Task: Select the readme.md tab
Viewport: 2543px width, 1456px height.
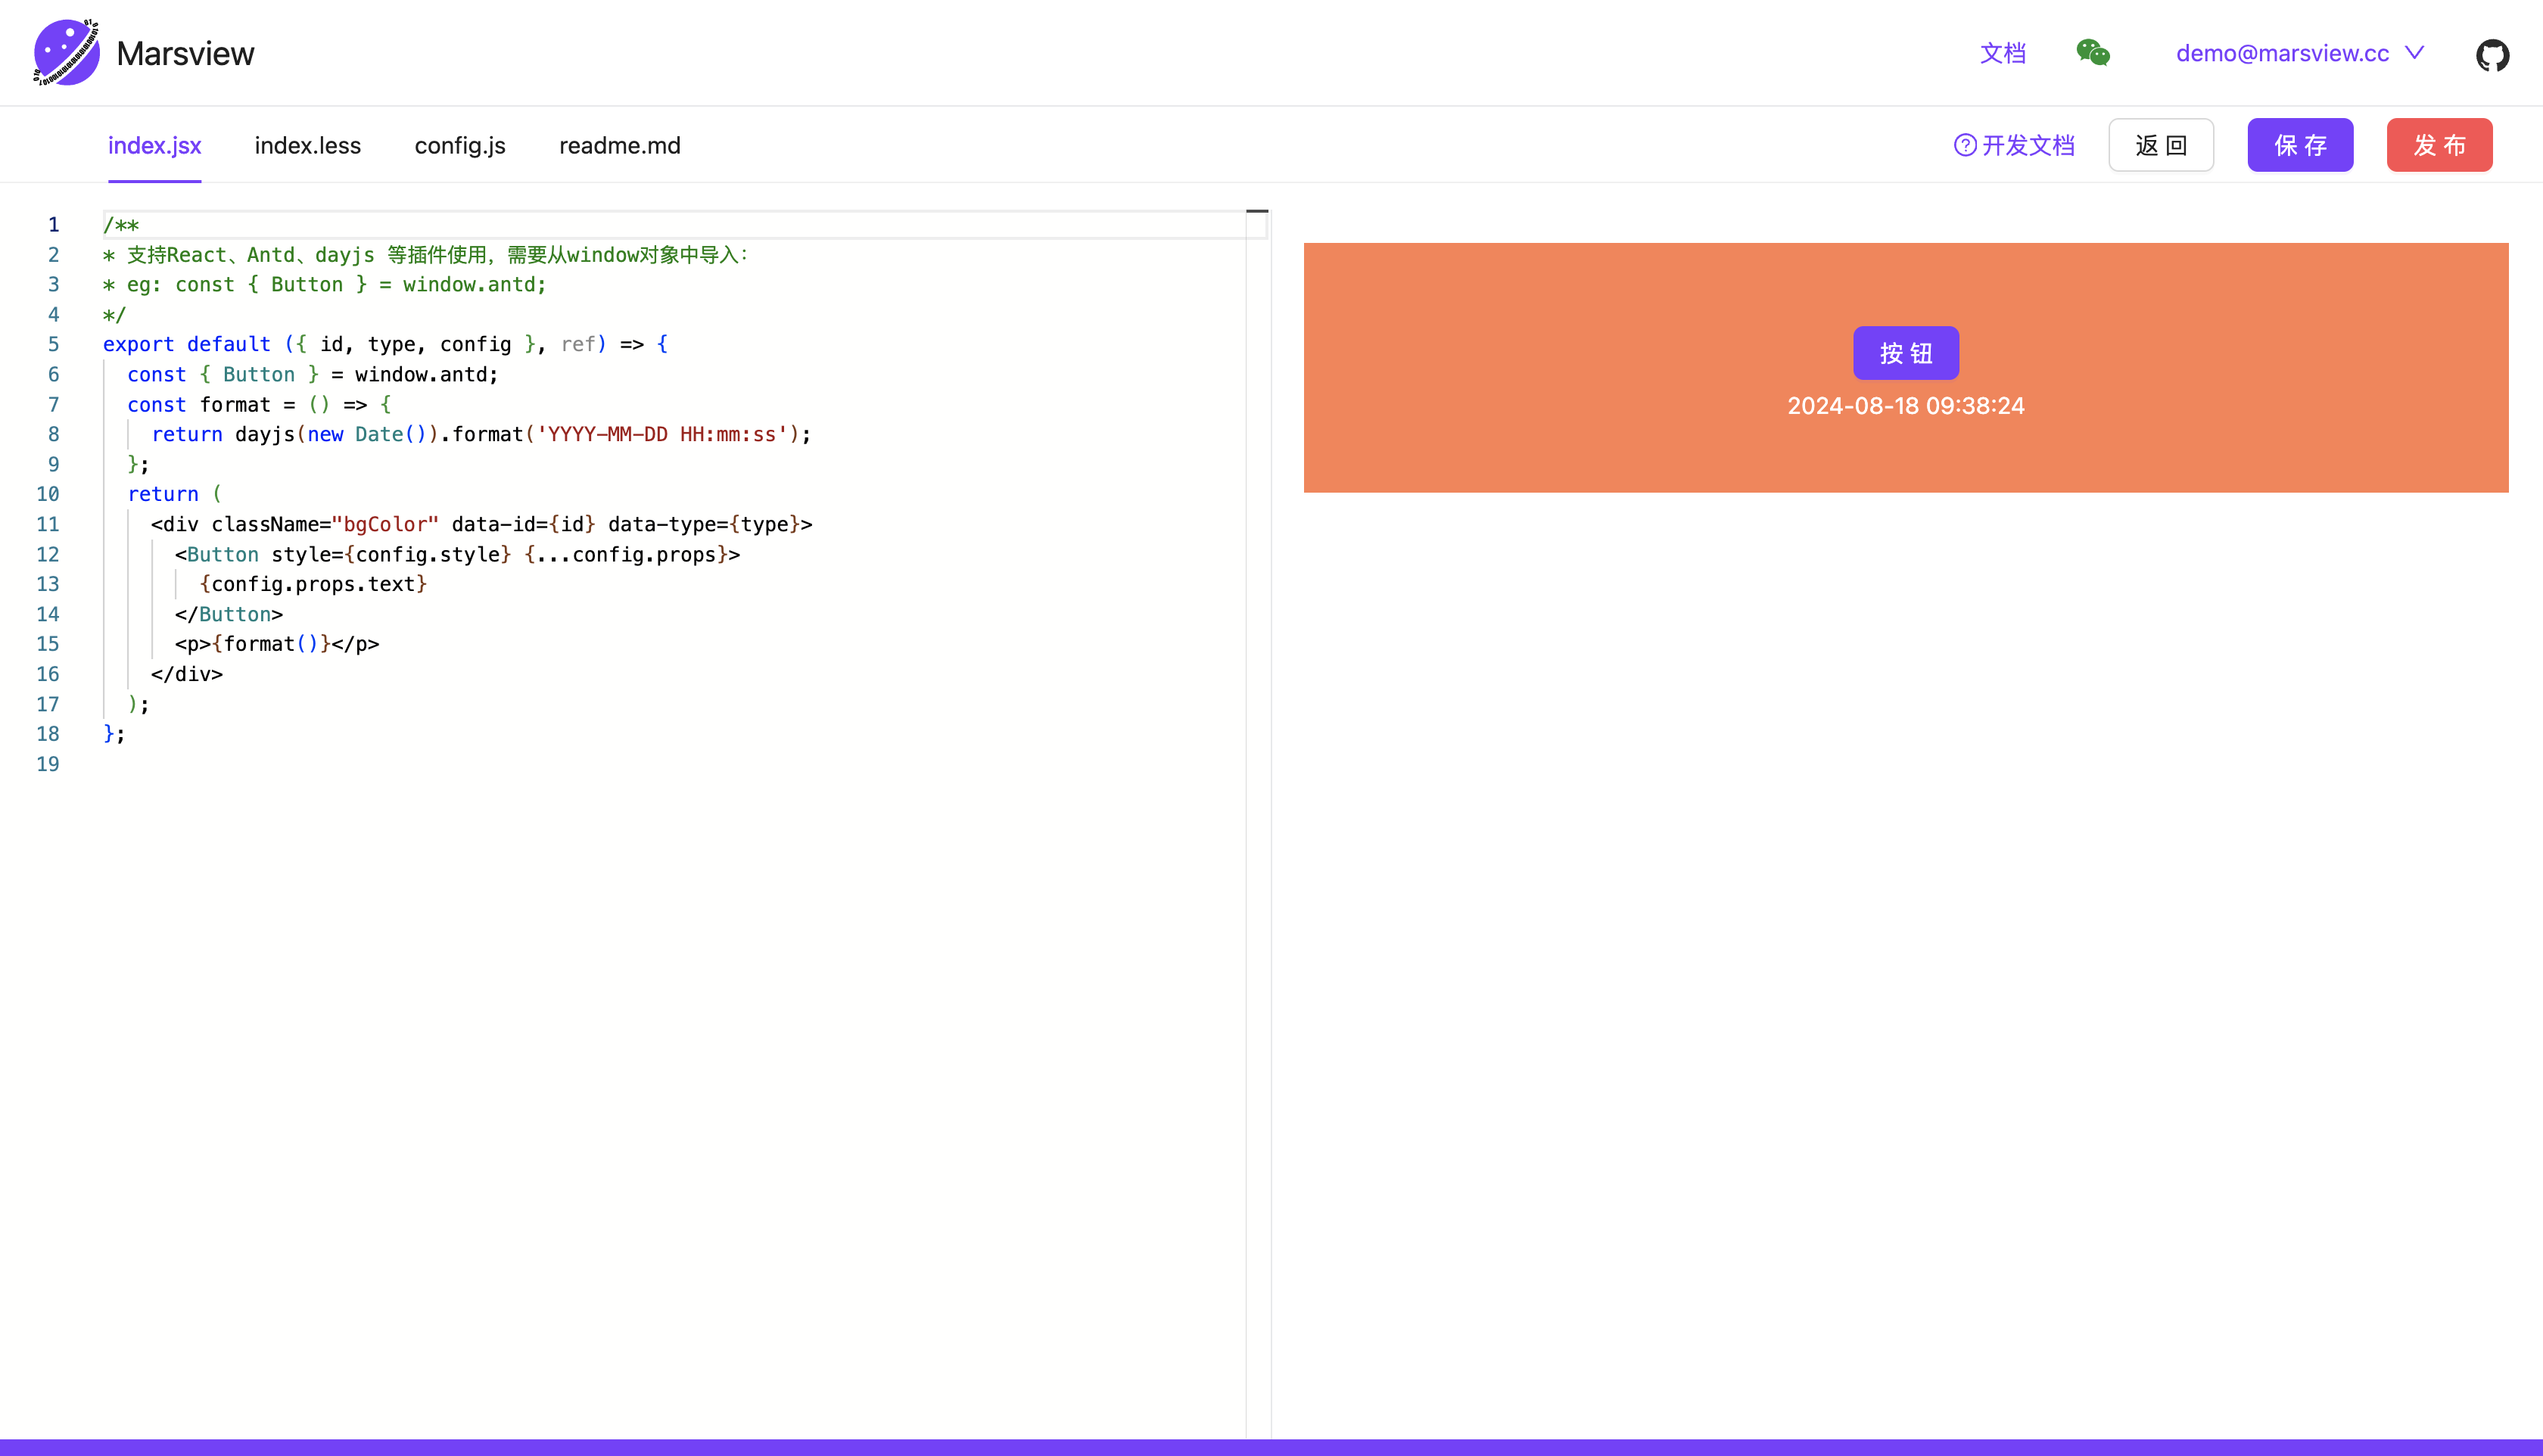Action: point(619,146)
